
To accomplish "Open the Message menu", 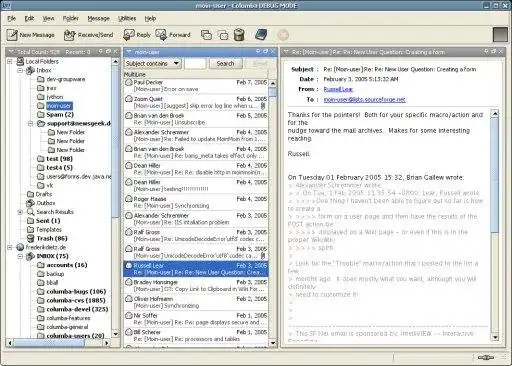I will [99, 18].
